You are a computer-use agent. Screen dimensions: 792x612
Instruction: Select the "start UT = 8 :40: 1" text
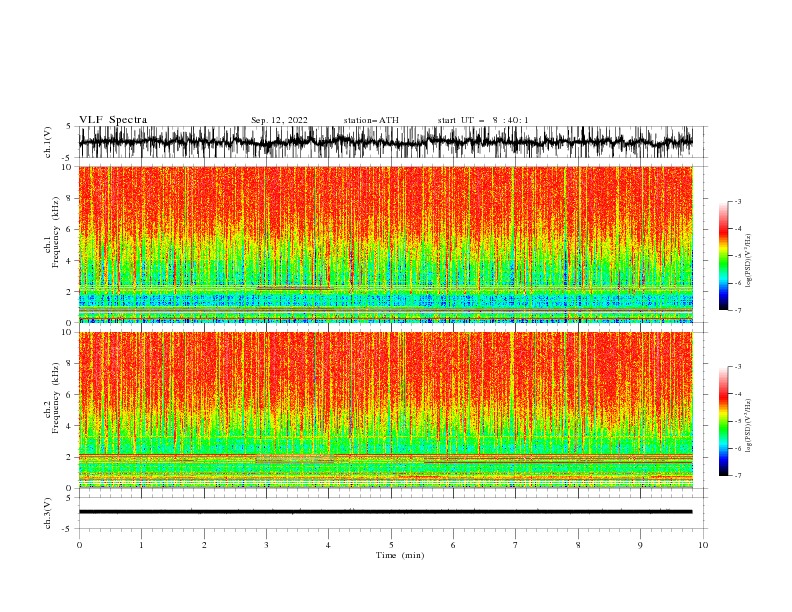click(x=483, y=120)
